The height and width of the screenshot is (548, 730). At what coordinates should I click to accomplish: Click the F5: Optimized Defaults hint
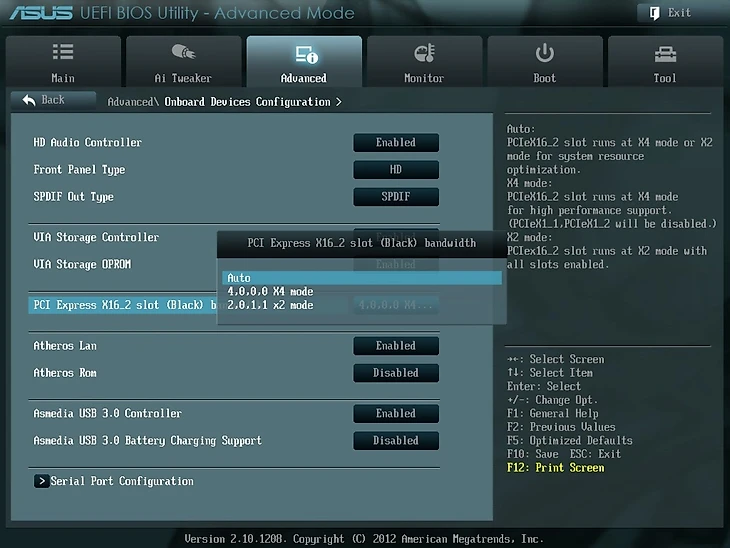click(570, 440)
